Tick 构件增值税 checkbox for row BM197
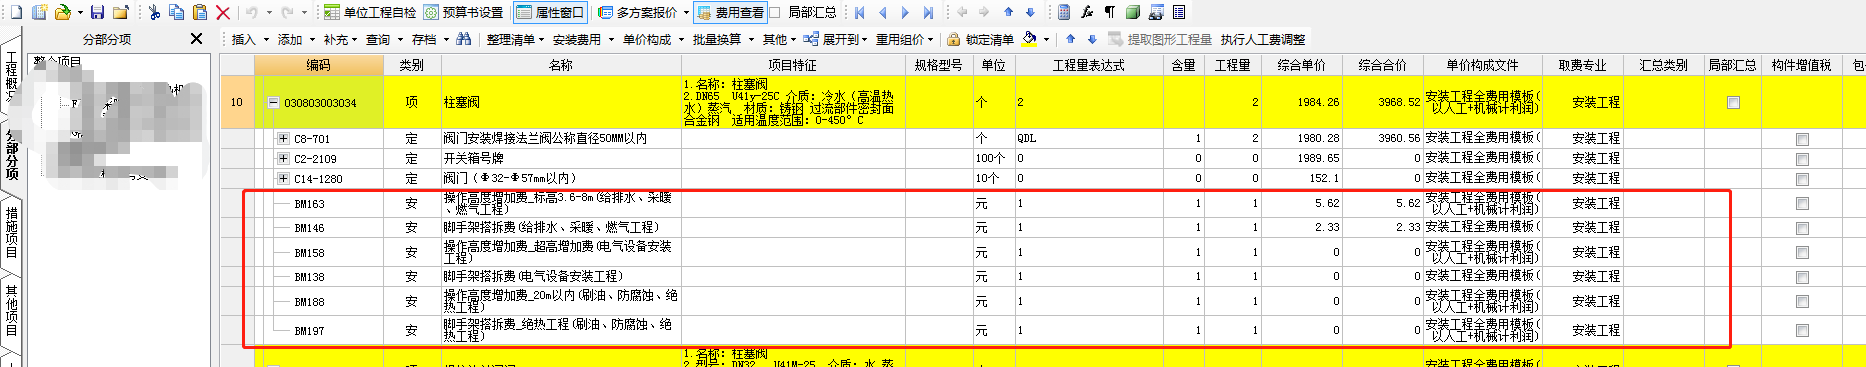Viewport: 1866px width, 367px height. (1802, 330)
